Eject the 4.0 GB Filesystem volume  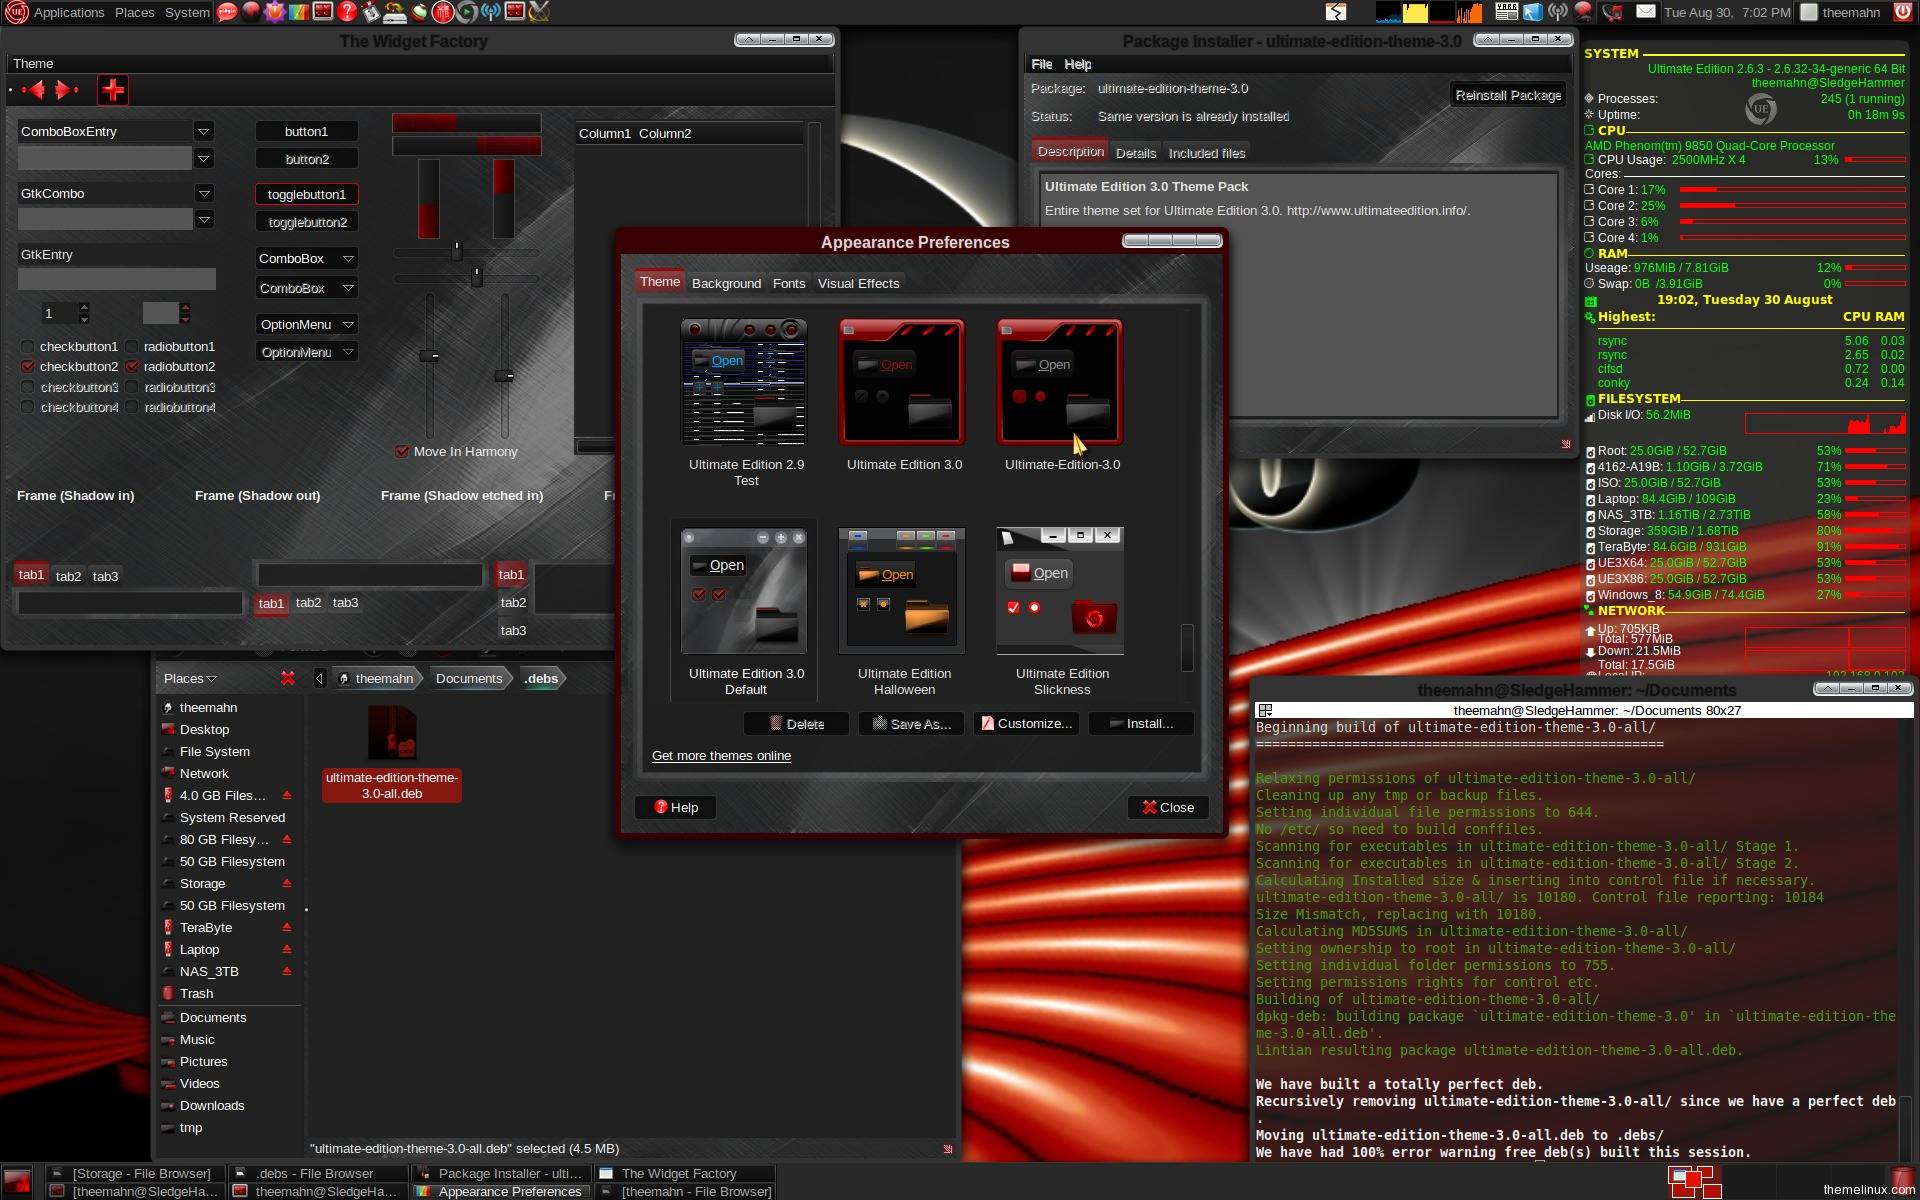click(x=287, y=795)
